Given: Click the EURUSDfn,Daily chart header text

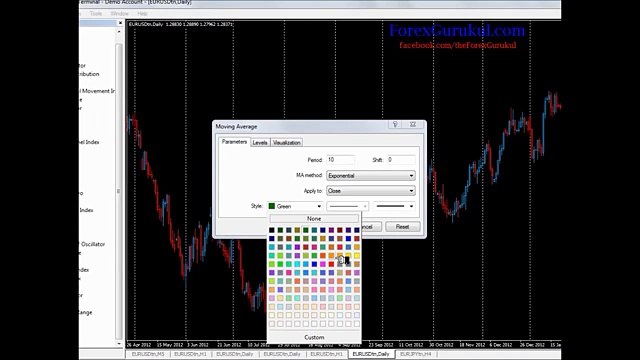Looking at the screenshot, I should pyautogui.click(x=180, y=24).
